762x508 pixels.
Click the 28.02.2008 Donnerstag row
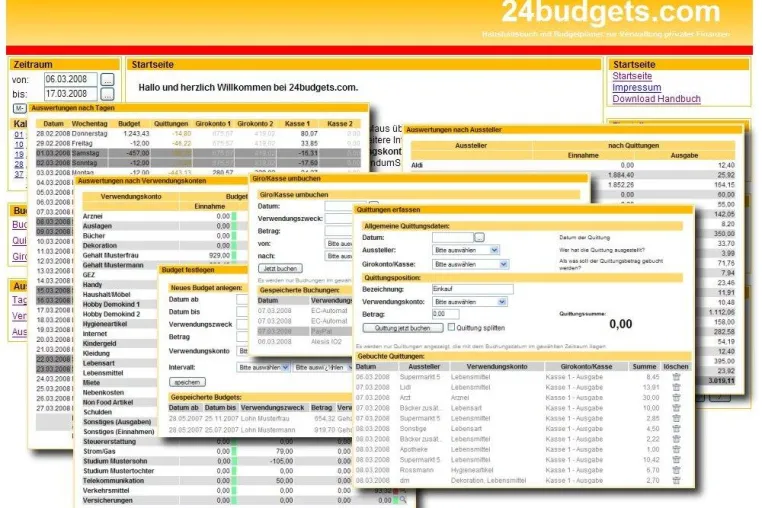coord(198,133)
